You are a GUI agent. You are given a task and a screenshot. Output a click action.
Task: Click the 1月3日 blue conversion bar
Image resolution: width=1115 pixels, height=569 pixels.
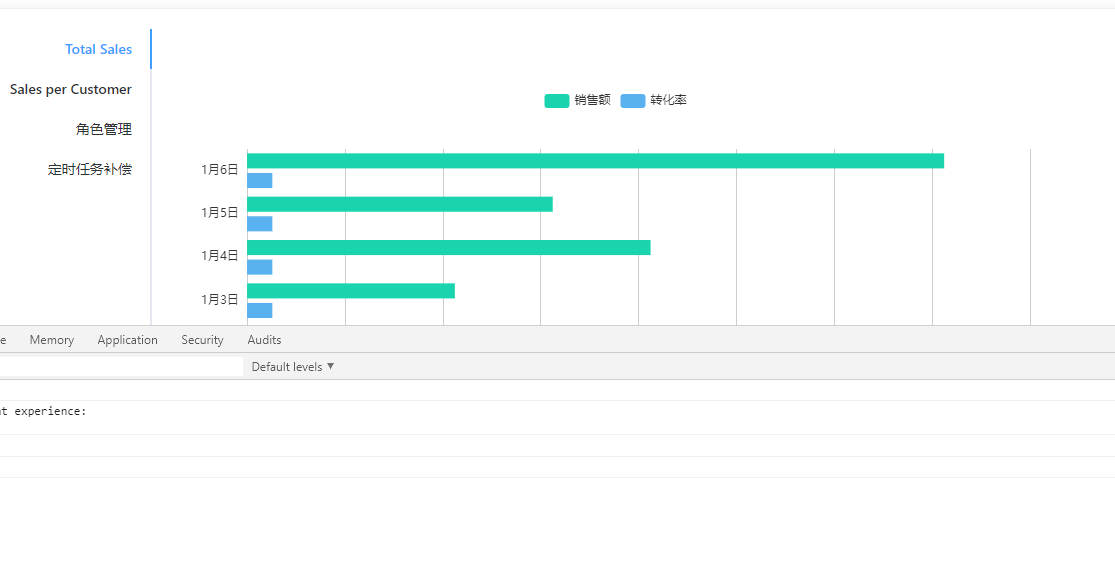(x=260, y=311)
